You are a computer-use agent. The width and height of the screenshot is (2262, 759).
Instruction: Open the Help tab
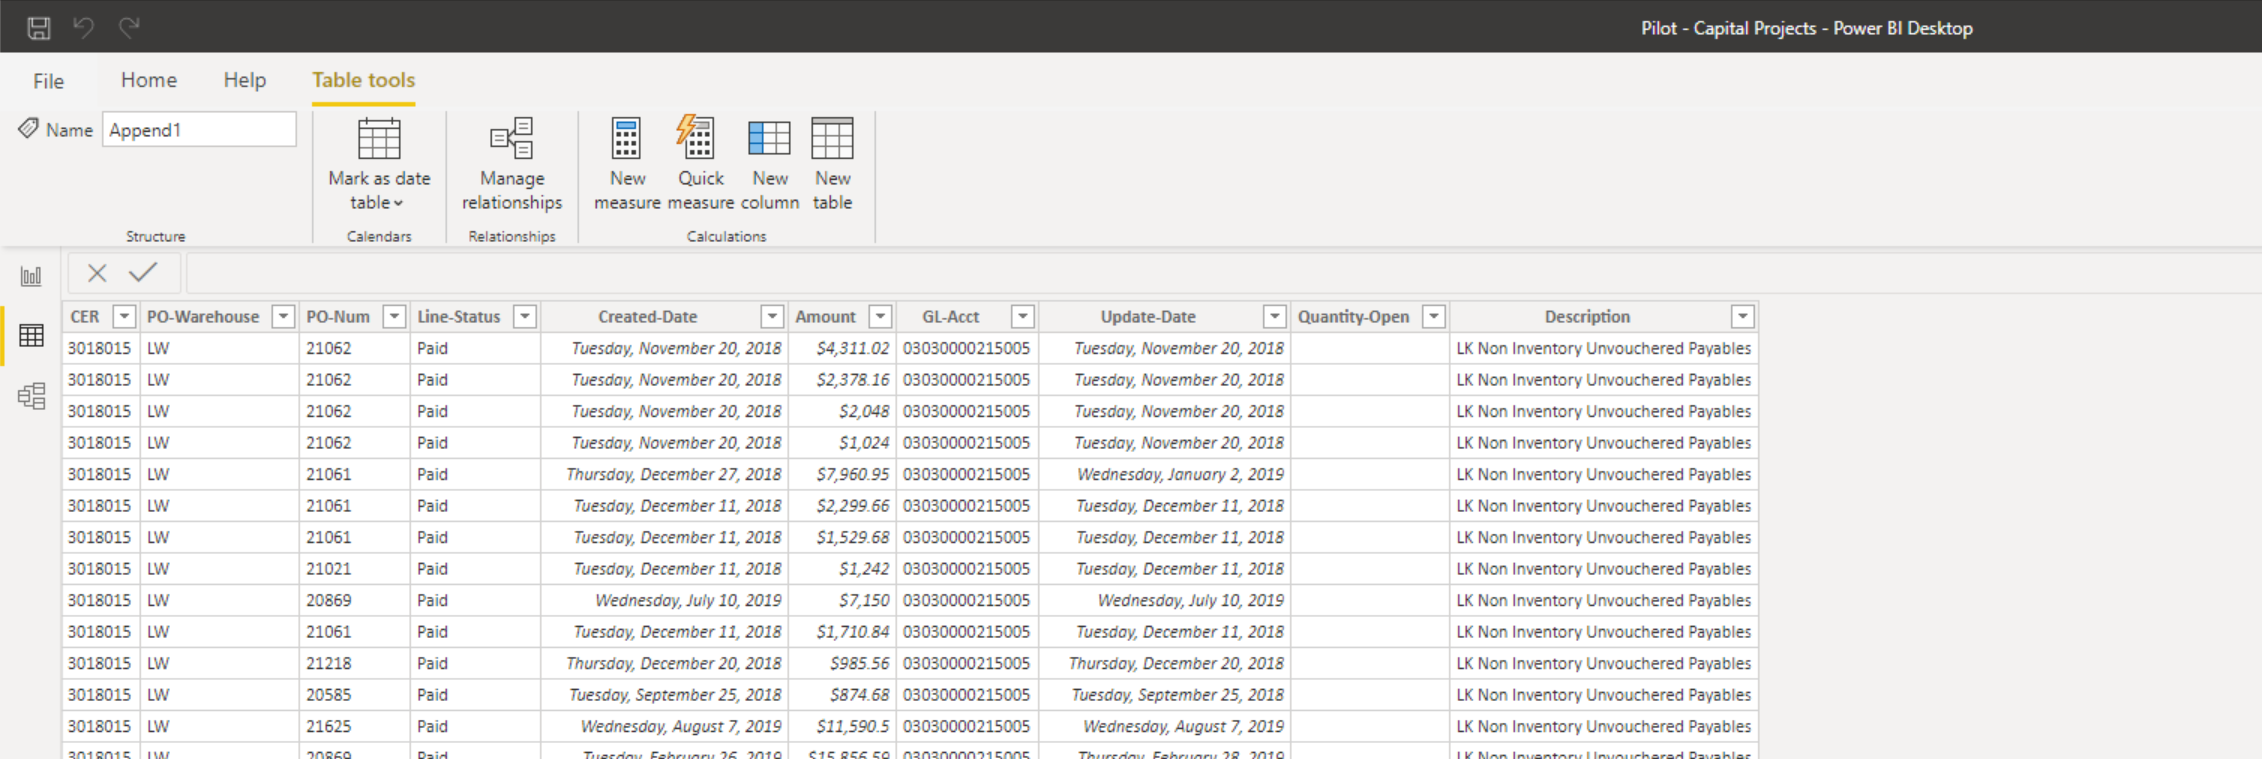[244, 80]
